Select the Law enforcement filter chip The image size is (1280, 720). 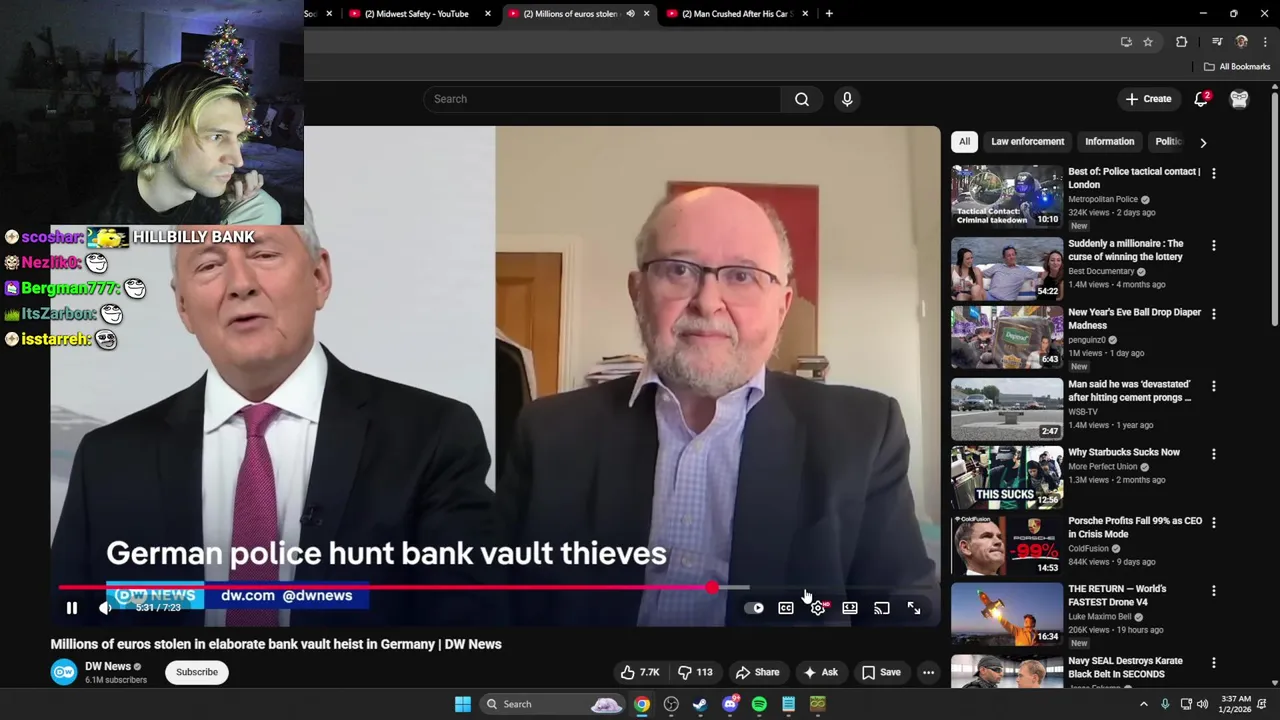pos(1027,142)
